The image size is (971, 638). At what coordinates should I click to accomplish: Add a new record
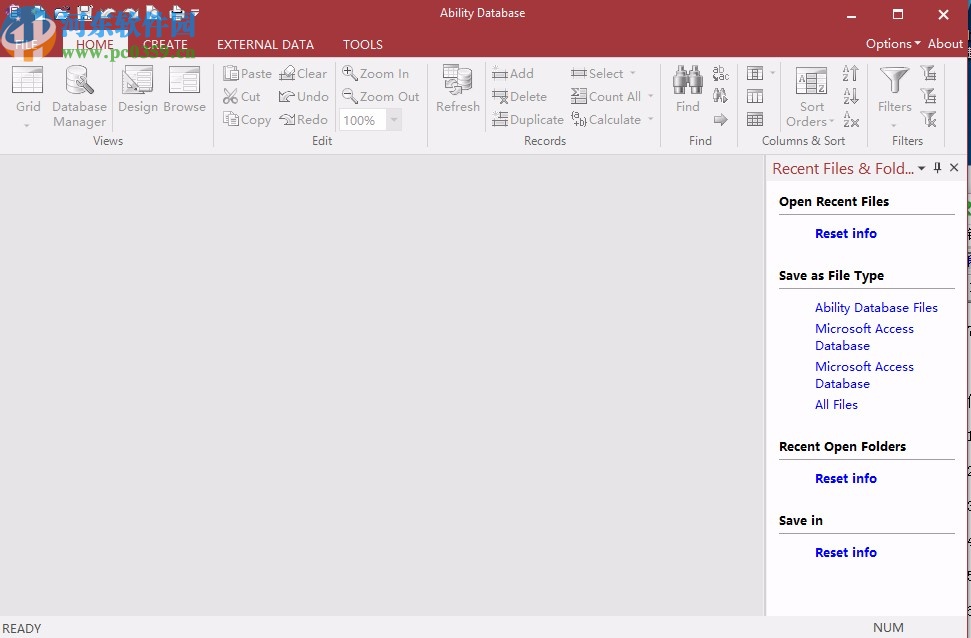point(513,73)
